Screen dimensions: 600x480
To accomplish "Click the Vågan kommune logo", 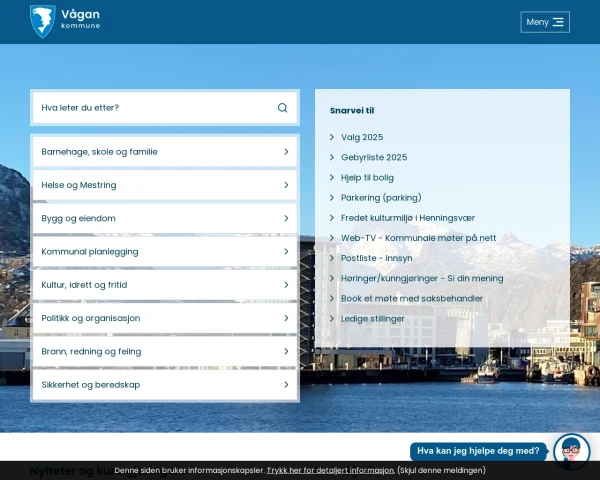I will pyautogui.click(x=65, y=20).
